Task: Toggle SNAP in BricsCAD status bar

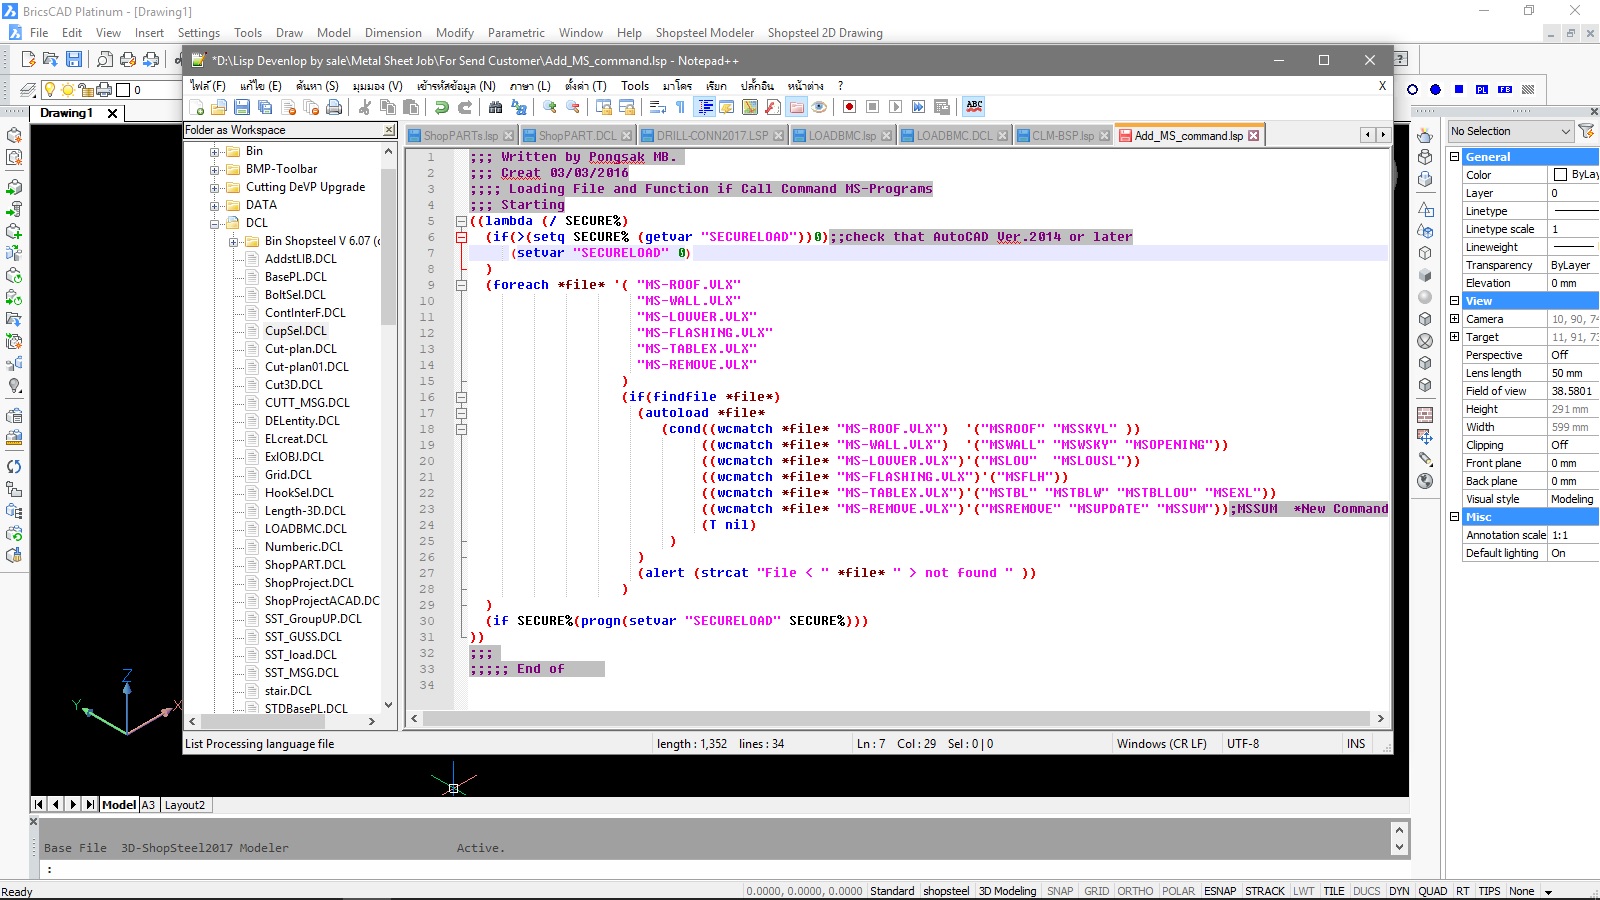Action: click(x=1060, y=891)
